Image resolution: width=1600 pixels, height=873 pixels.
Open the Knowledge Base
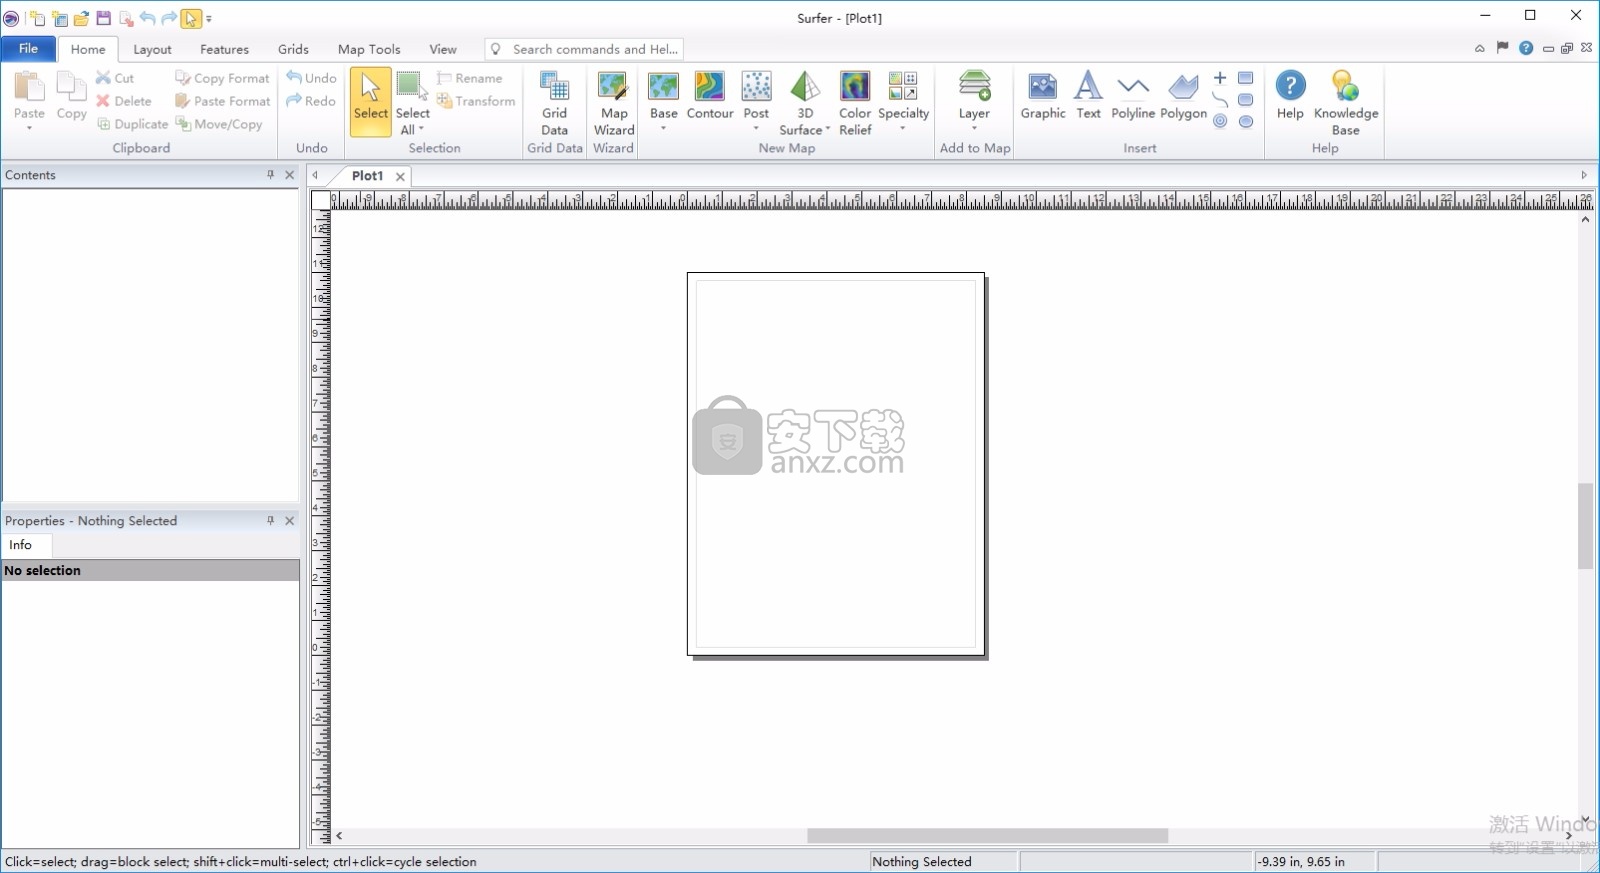[1346, 103]
